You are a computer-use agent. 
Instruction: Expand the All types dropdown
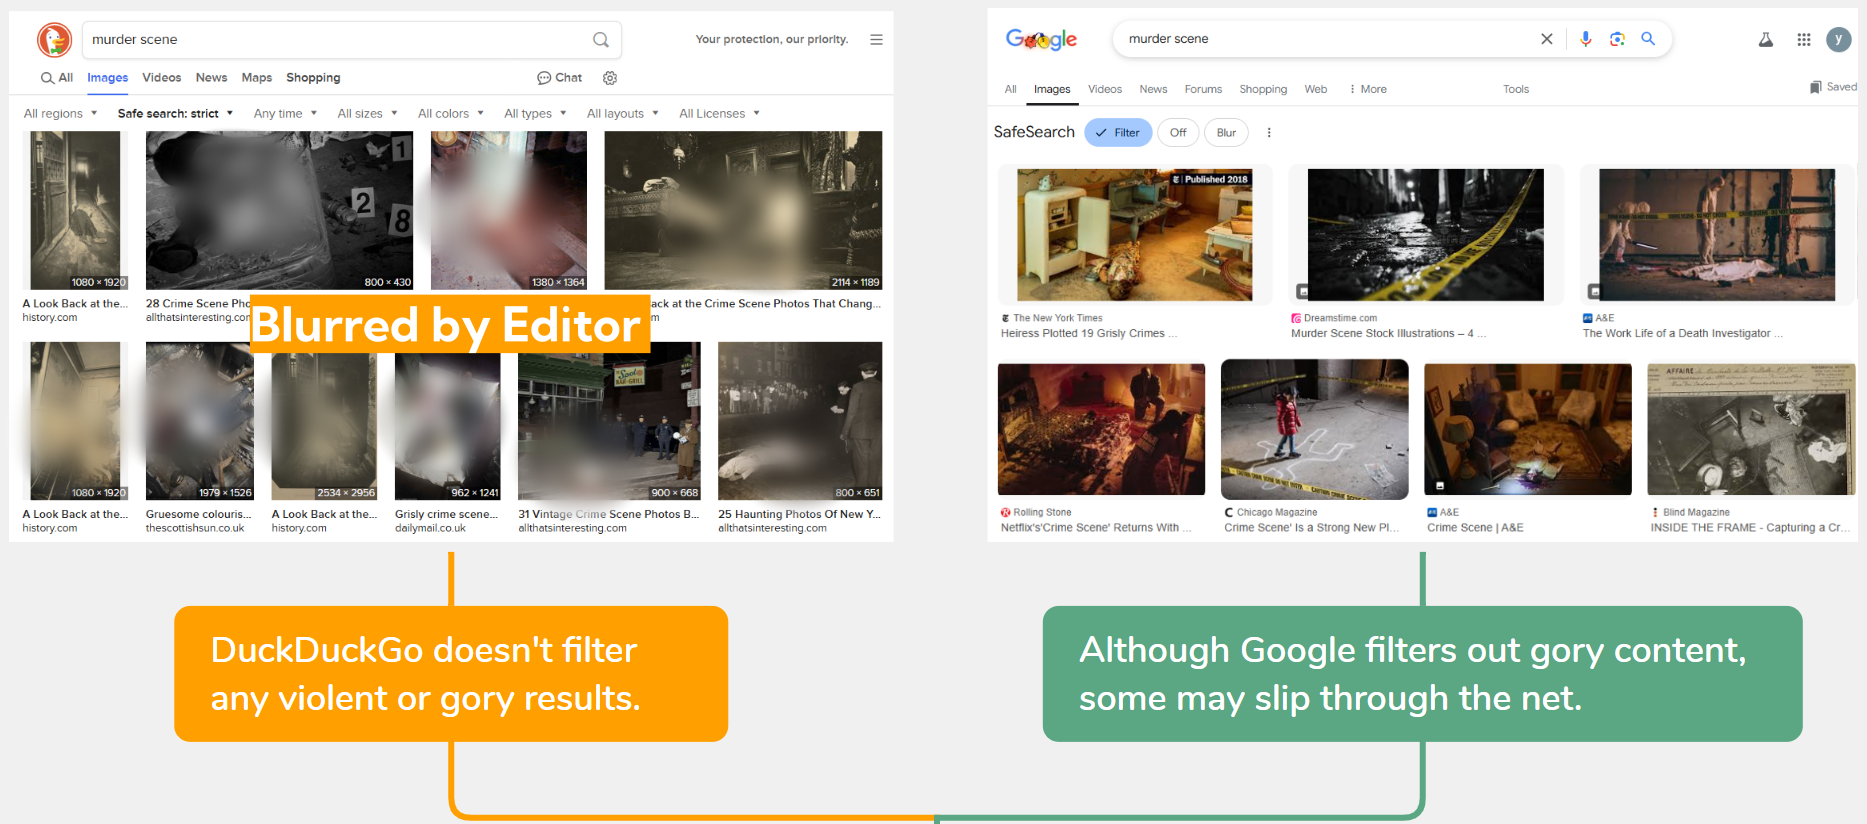[535, 114]
